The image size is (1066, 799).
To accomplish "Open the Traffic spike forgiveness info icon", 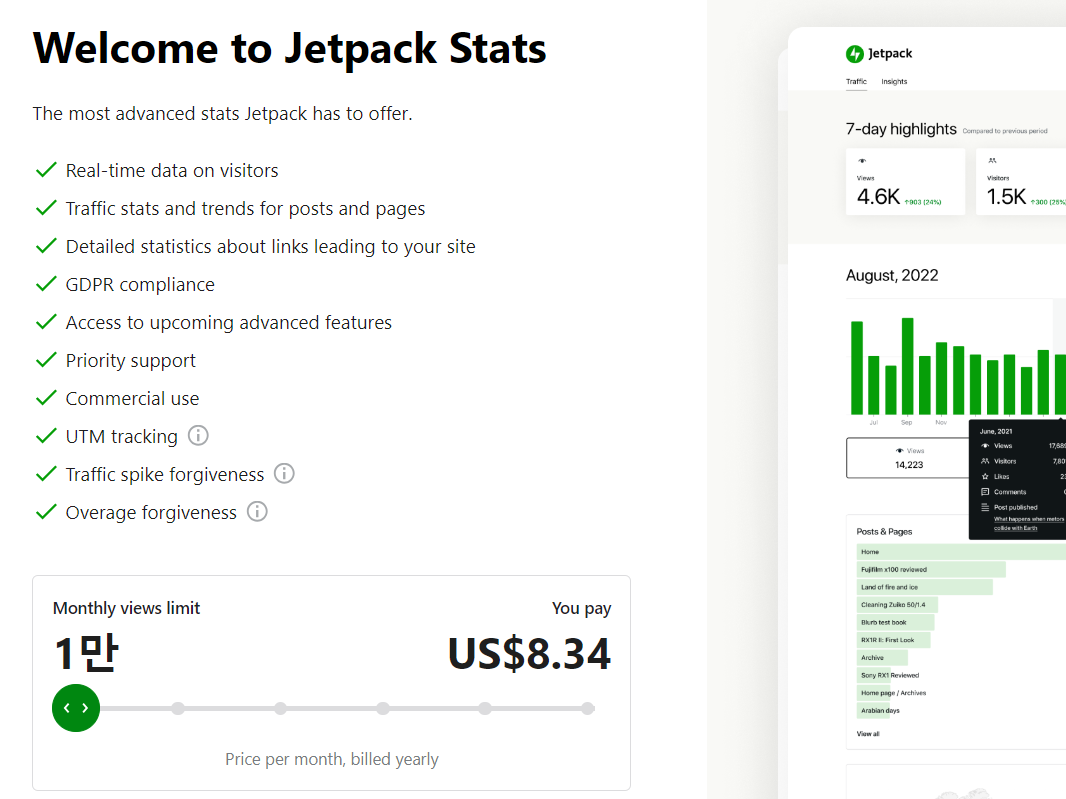I will tap(284, 473).
